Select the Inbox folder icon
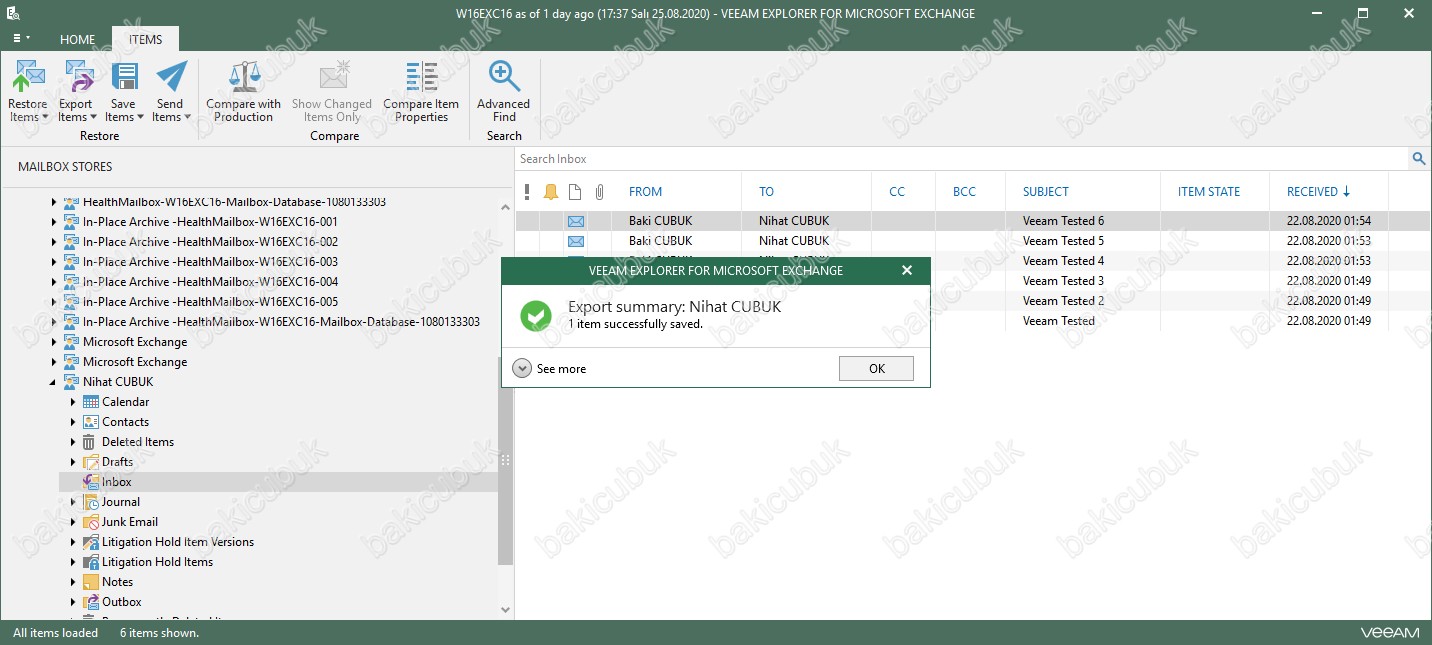 coord(91,482)
